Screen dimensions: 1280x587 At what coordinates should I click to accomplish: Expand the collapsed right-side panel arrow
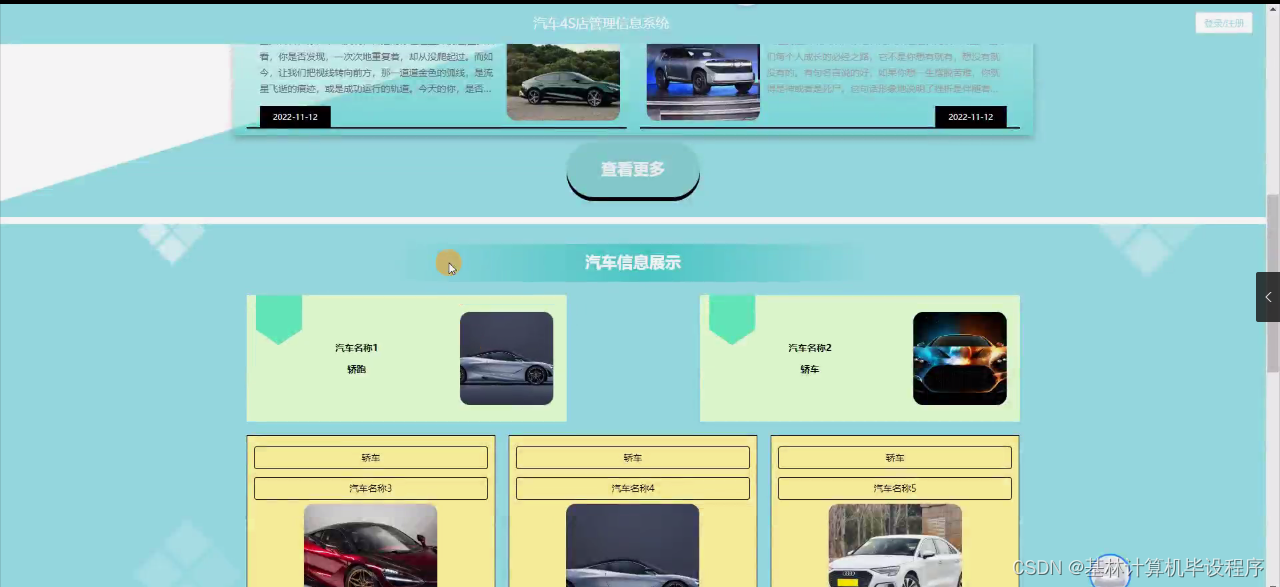[x=1268, y=296]
